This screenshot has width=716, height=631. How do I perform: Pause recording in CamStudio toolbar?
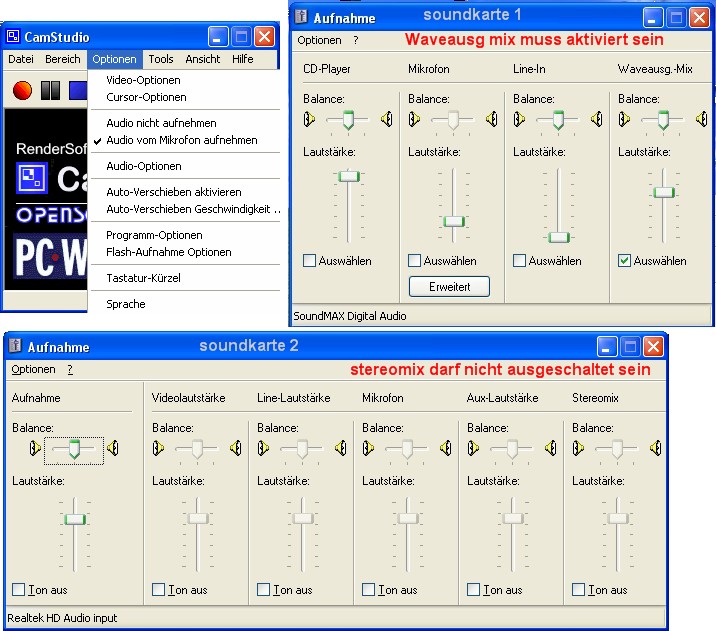tap(50, 90)
